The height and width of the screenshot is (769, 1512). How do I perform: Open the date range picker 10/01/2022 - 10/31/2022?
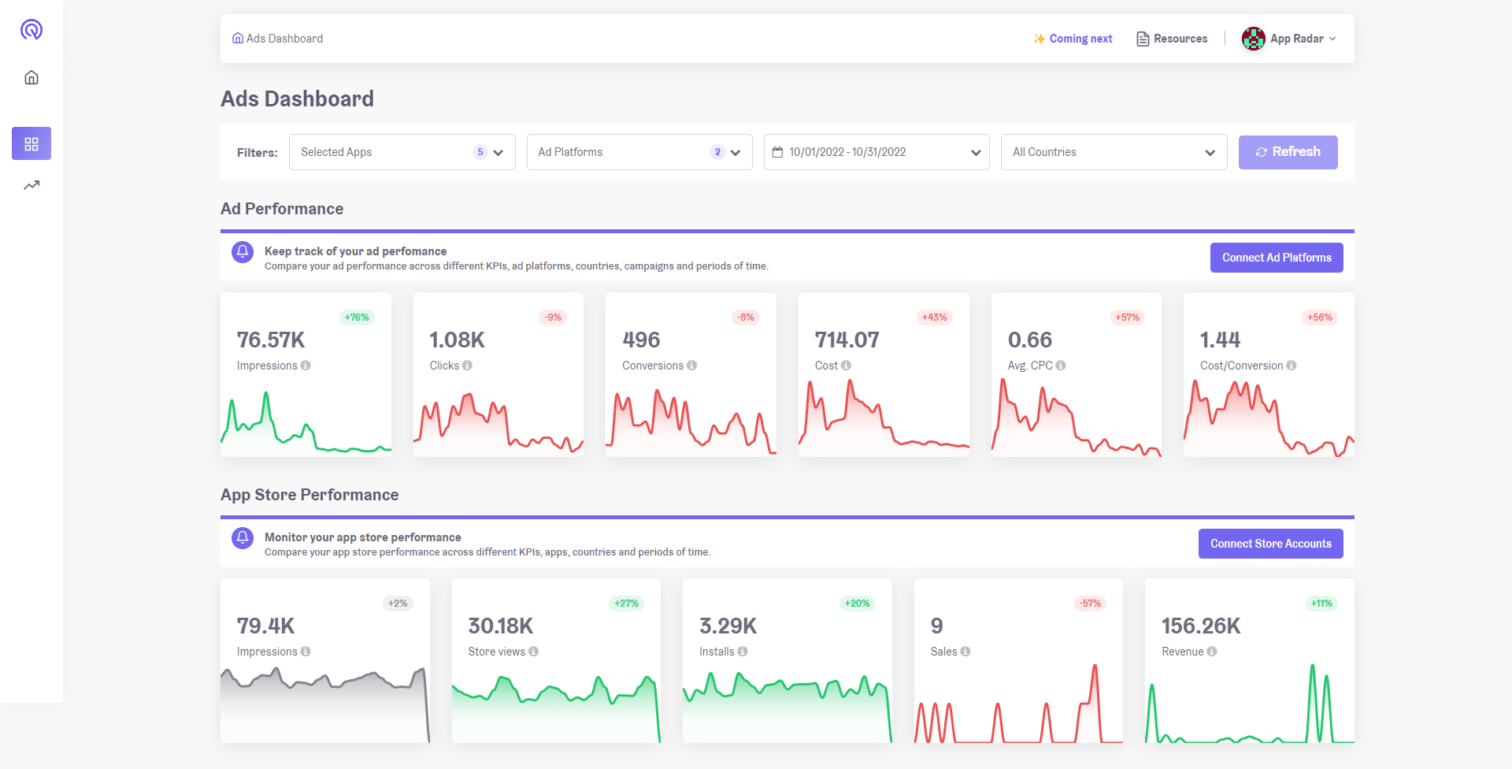[876, 153]
